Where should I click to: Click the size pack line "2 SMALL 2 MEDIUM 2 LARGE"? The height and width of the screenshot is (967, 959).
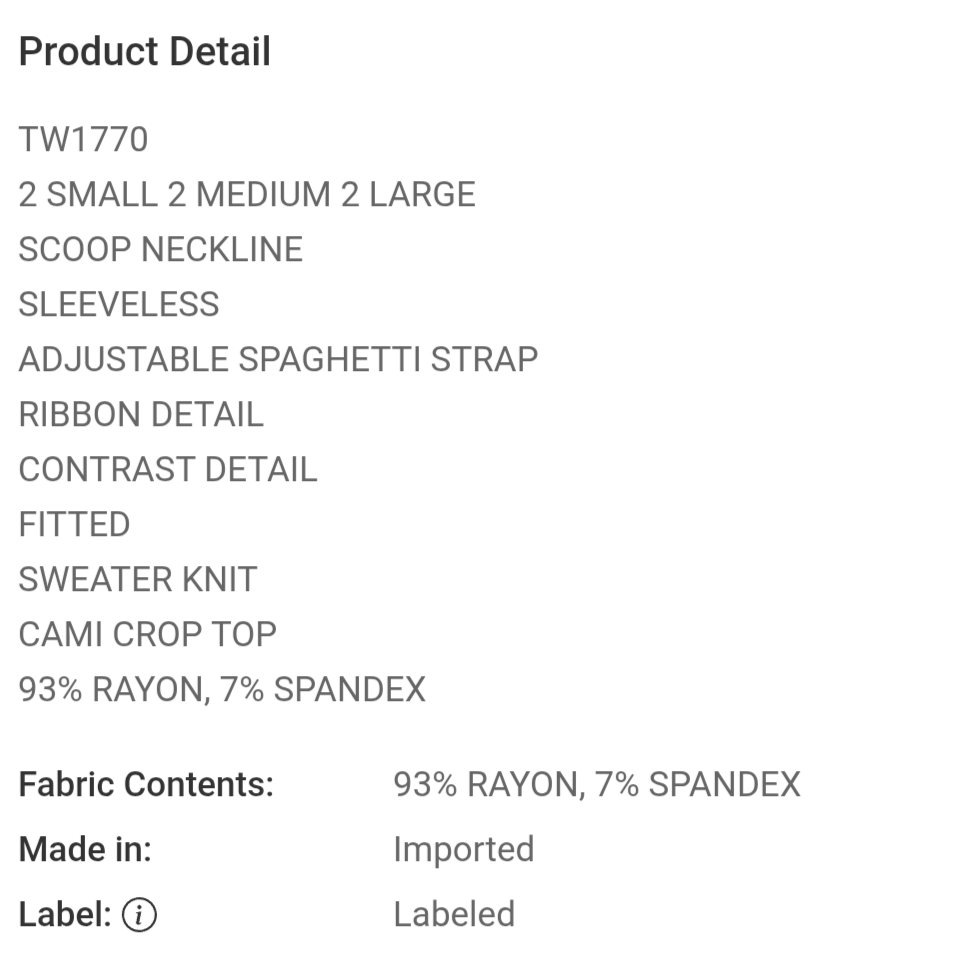(x=247, y=194)
